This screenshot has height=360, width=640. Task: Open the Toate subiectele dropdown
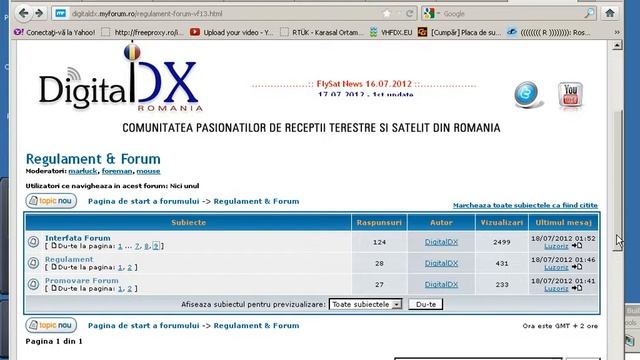(x=365, y=304)
